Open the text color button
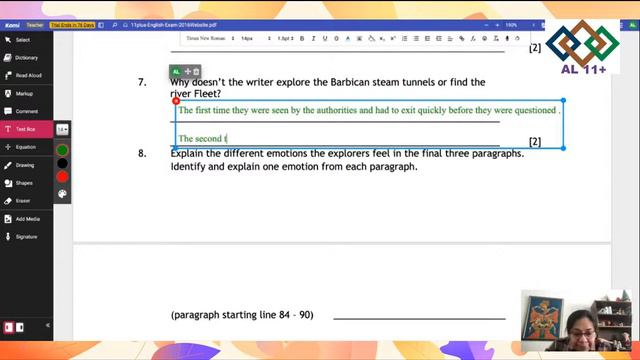 pyautogui.click(x=348, y=38)
